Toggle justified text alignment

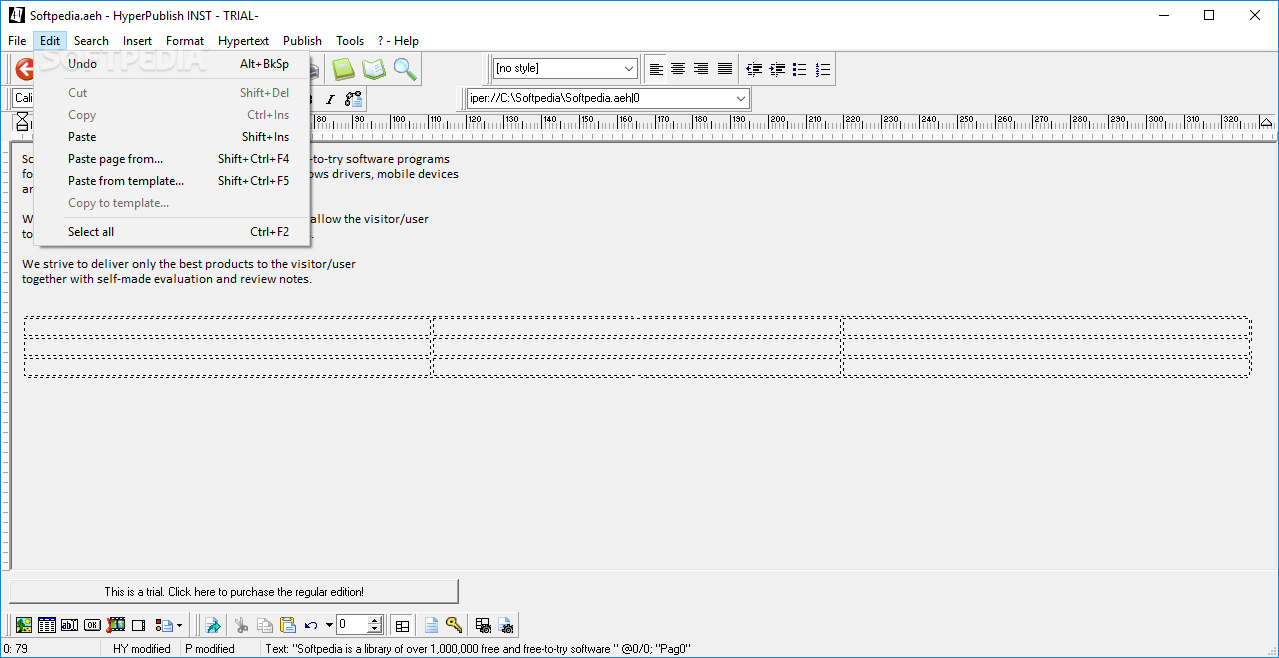[724, 69]
